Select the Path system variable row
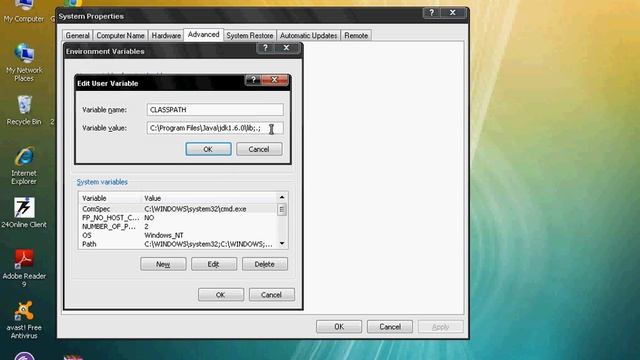The image size is (640, 360). [x=178, y=244]
